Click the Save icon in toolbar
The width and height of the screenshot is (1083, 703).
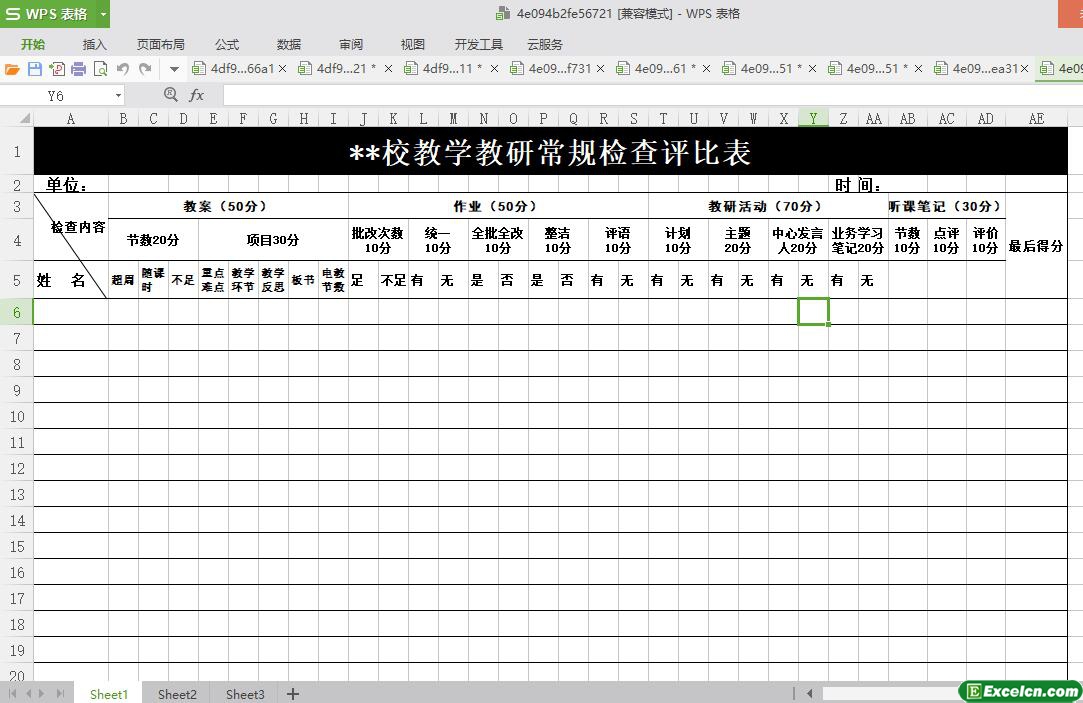click(x=34, y=69)
